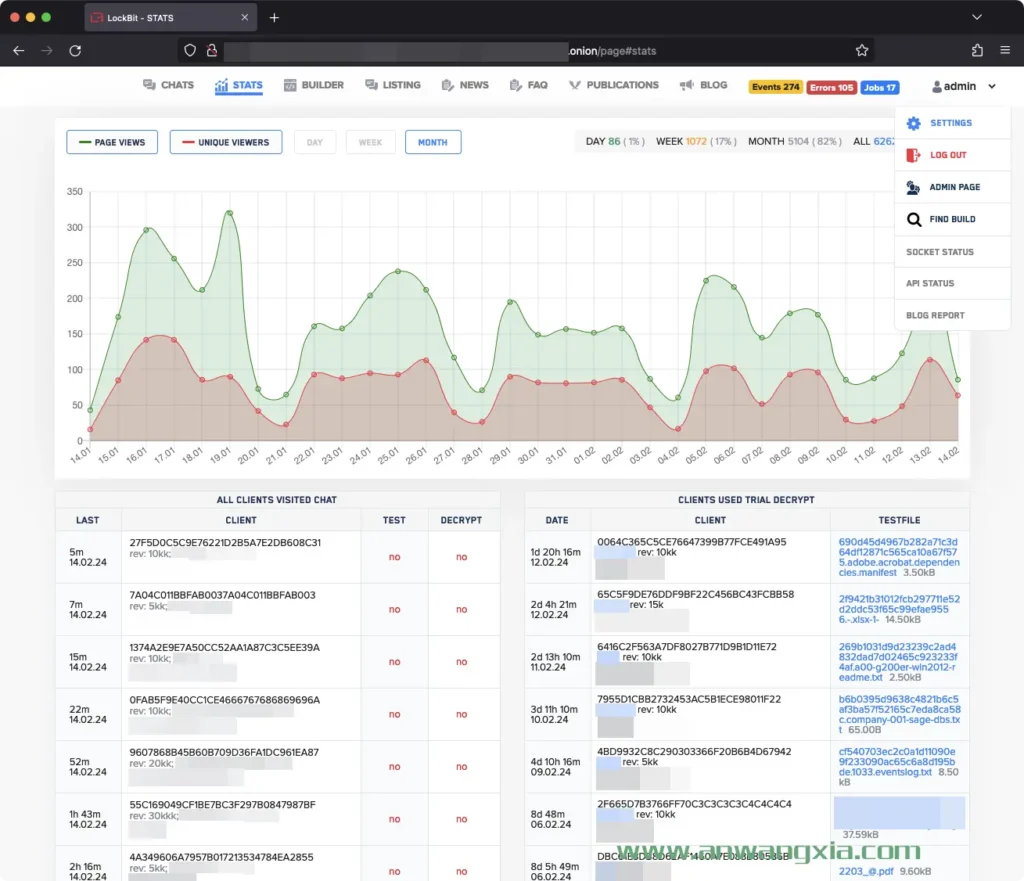Image resolution: width=1024 pixels, height=881 pixels.
Task: Click the listing icon beside LISTING
Action: point(372,85)
